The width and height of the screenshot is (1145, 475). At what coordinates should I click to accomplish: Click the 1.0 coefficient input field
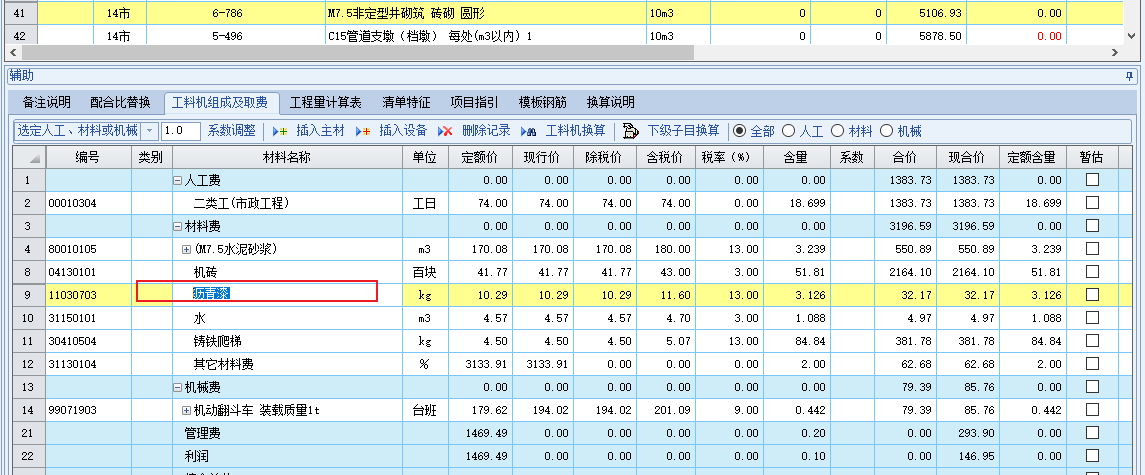pos(180,131)
